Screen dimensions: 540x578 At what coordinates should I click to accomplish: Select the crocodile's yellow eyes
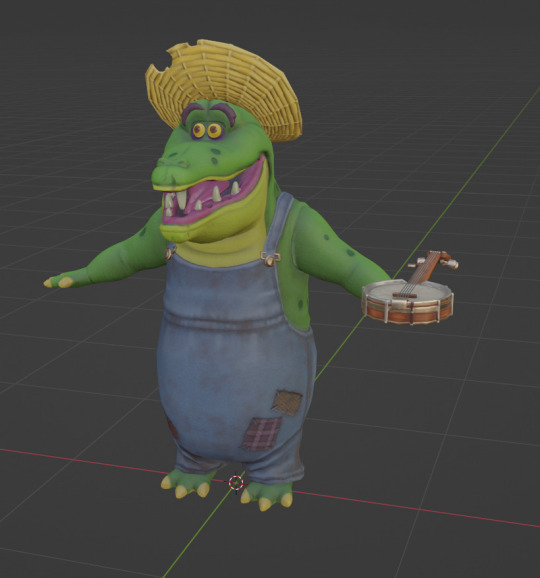coord(207,130)
